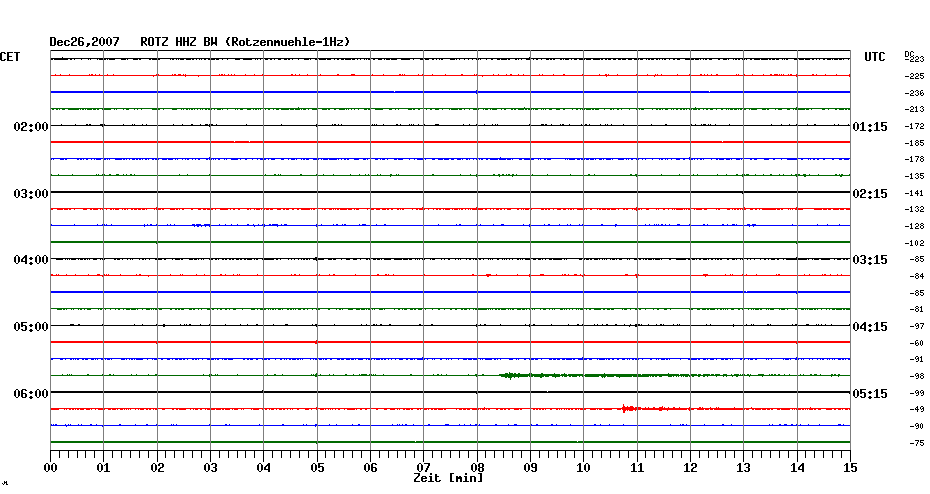Click the DC offset value -128
The height and width of the screenshot is (494, 930).
pyautogui.click(x=914, y=227)
